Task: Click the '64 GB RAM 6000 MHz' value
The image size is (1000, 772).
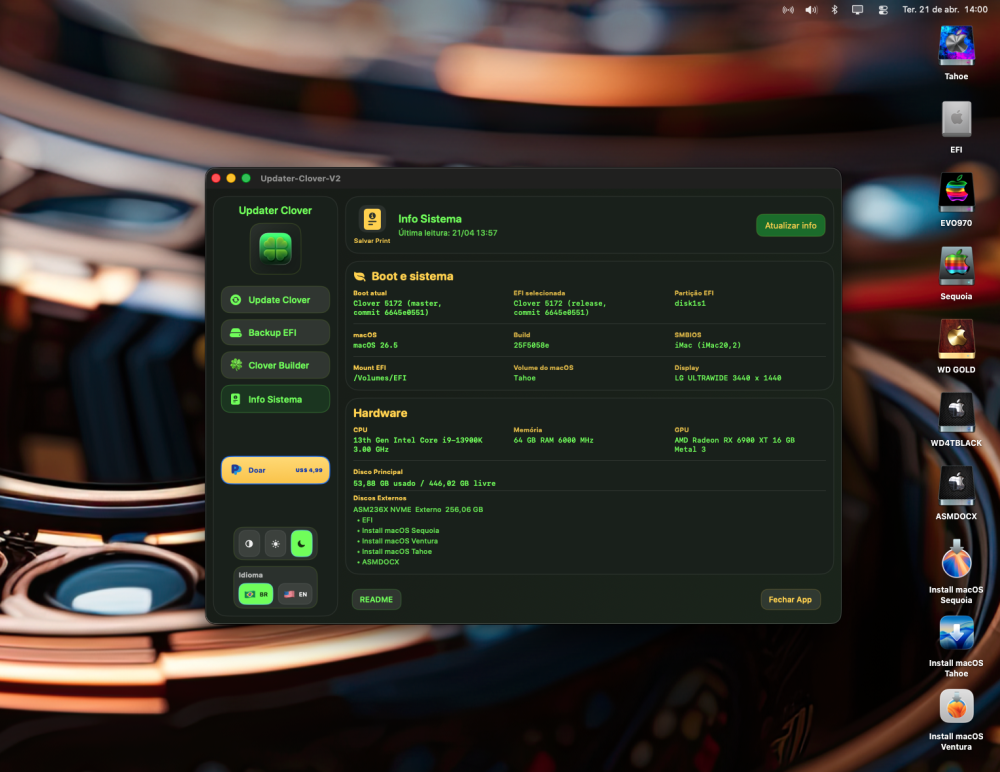Action: (554, 440)
